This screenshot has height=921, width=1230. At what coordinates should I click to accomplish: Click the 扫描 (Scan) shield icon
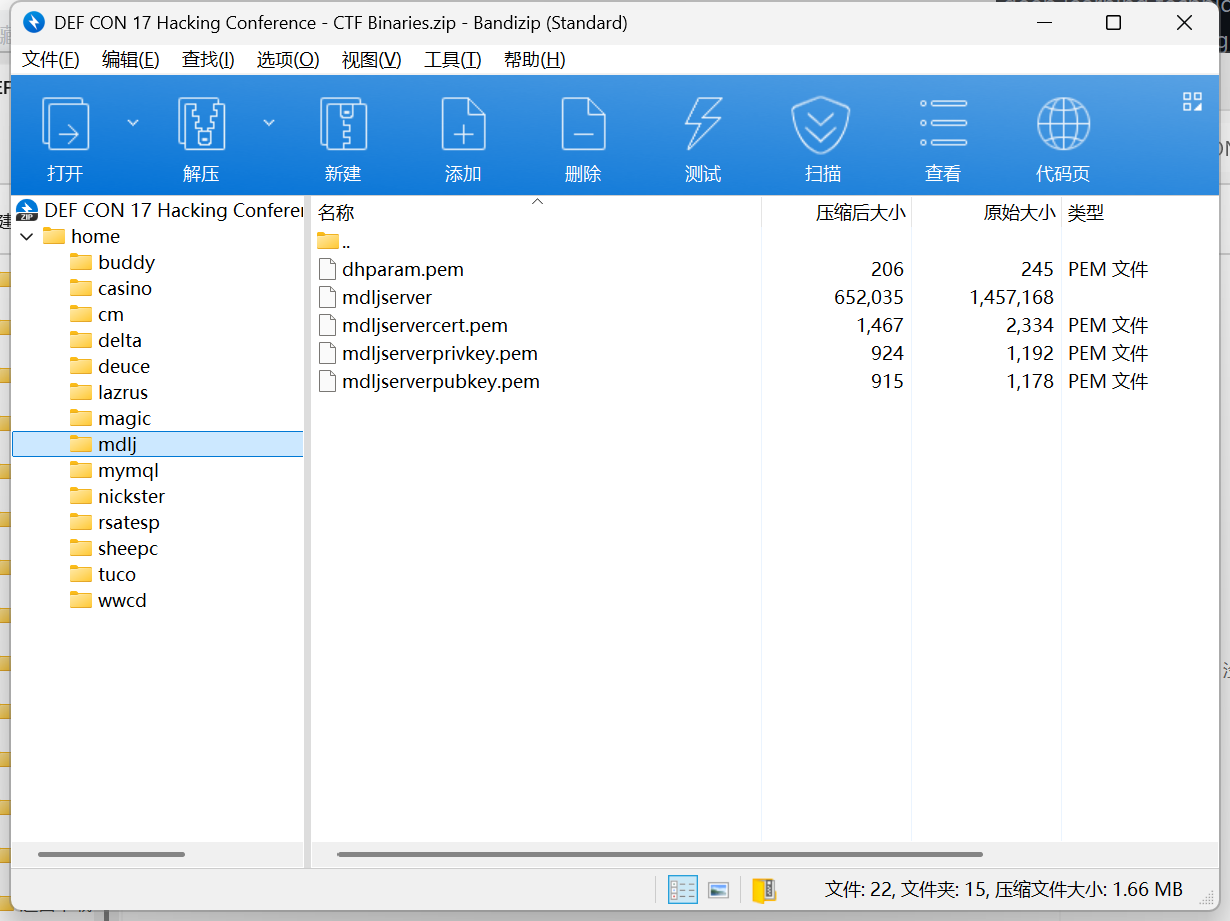tap(822, 125)
